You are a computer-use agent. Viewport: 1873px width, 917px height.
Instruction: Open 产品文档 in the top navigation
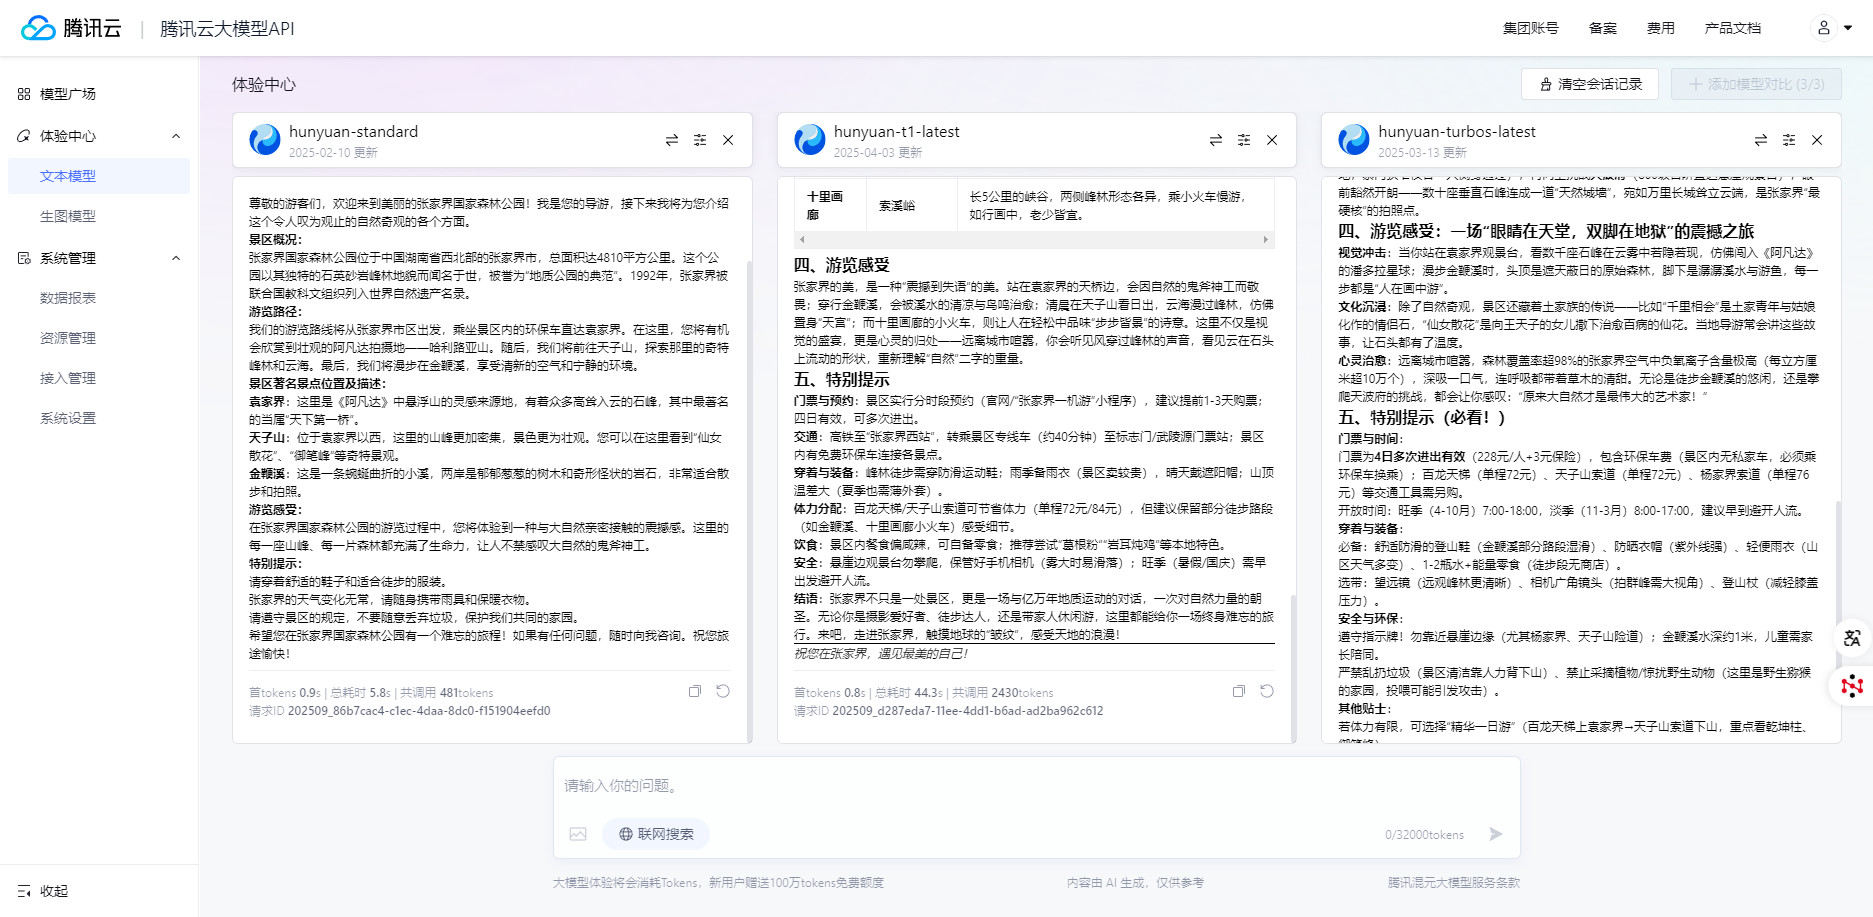click(1732, 28)
